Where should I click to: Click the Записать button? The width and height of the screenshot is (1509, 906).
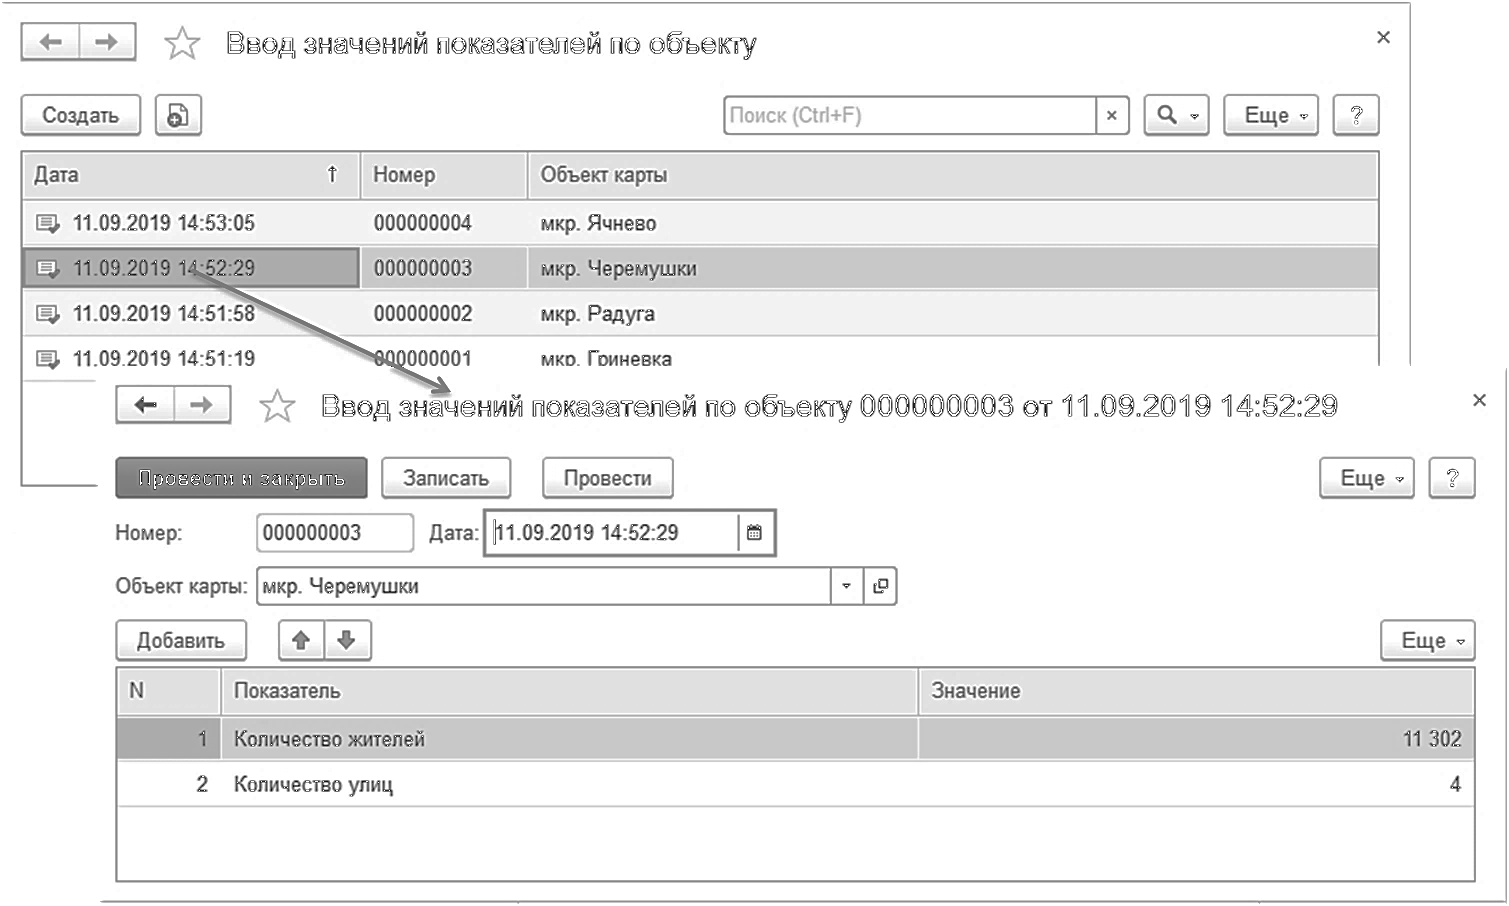pos(446,478)
